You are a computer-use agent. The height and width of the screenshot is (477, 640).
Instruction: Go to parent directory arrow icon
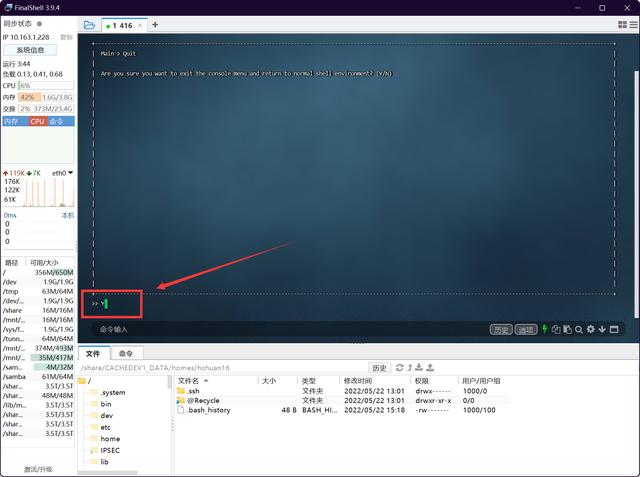click(x=410, y=368)
